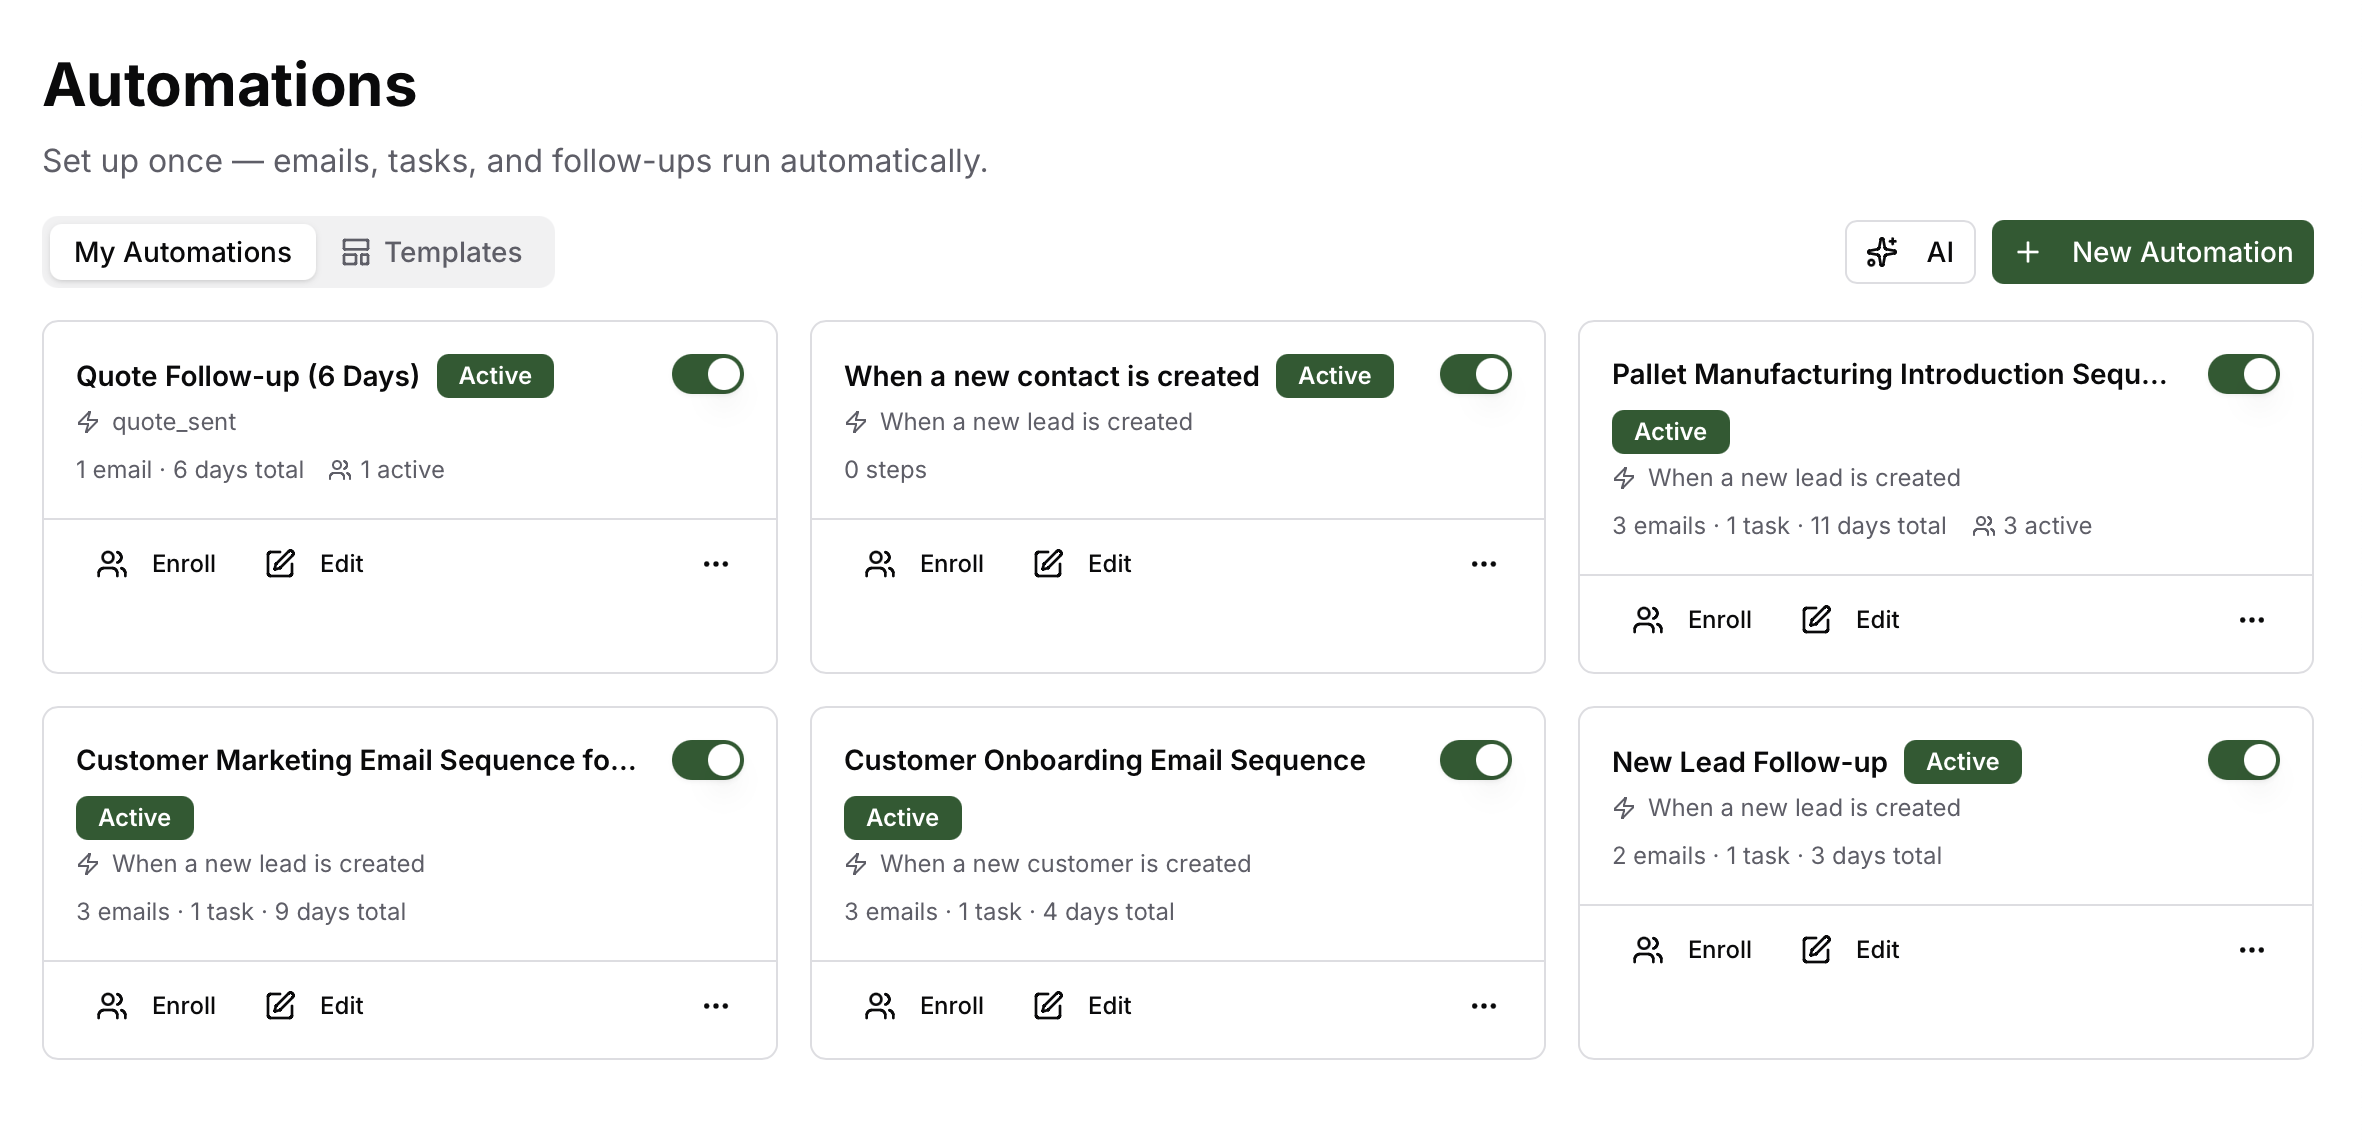Enroll contacts in Quote Follow-up (6 Days)
Screen dimensions: 2362x1144
156,564
